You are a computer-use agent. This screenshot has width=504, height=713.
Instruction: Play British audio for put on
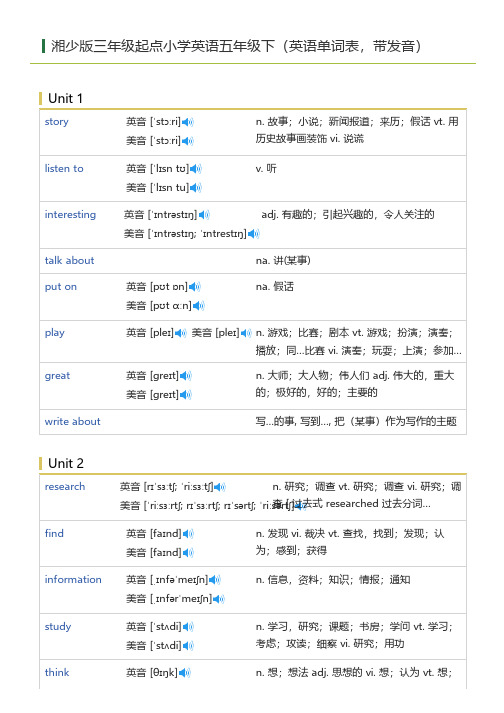tap(195, 287)
